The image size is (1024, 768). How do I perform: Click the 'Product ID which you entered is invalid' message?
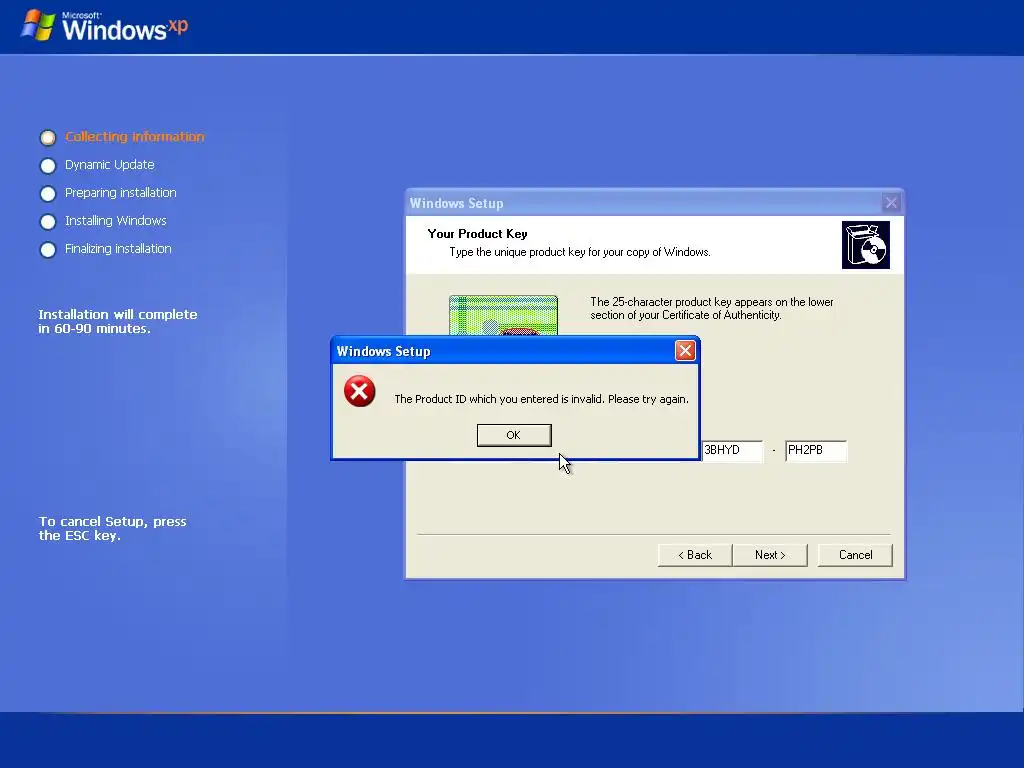pyautogui.click(x=541, y=399)
